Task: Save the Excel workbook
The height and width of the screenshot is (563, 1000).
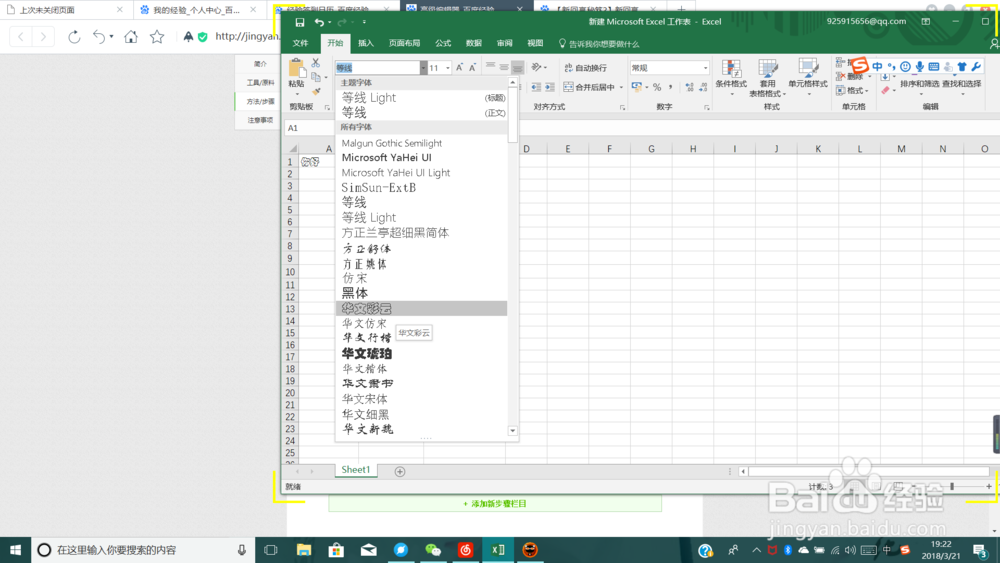Action: point(300,22)
